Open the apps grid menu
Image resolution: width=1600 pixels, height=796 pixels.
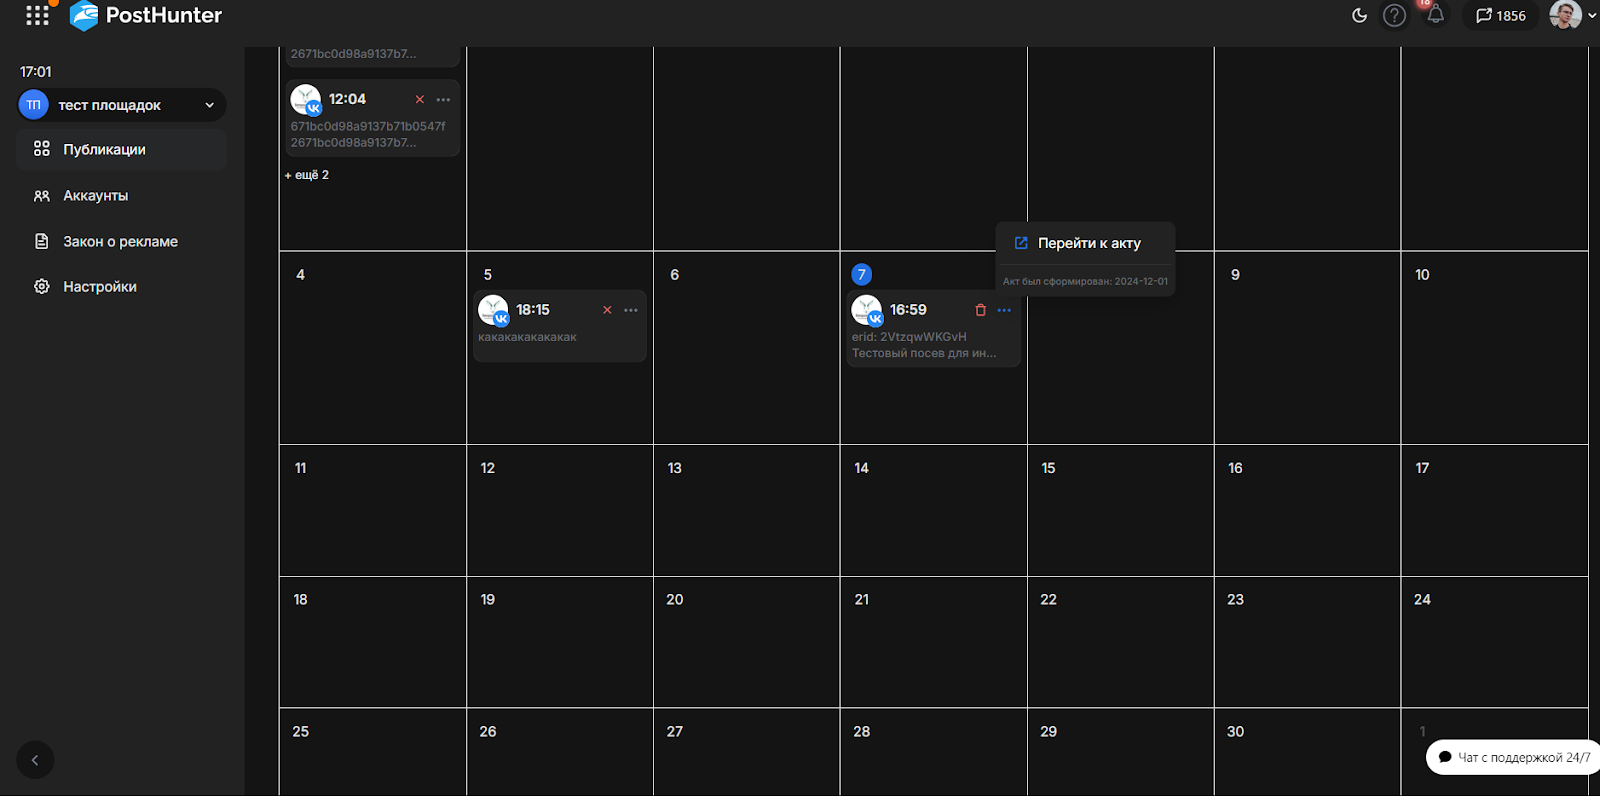coord(37,15)
